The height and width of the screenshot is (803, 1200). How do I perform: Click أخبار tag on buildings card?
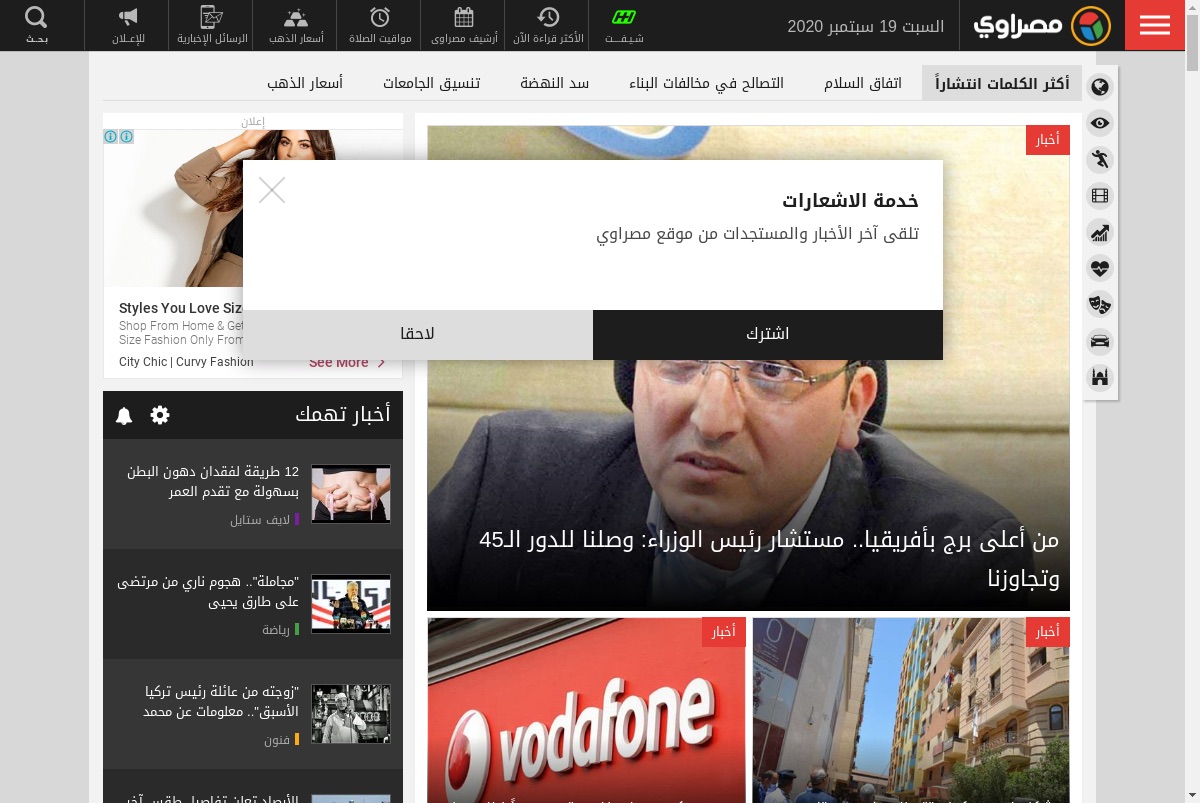(1048, 632)
